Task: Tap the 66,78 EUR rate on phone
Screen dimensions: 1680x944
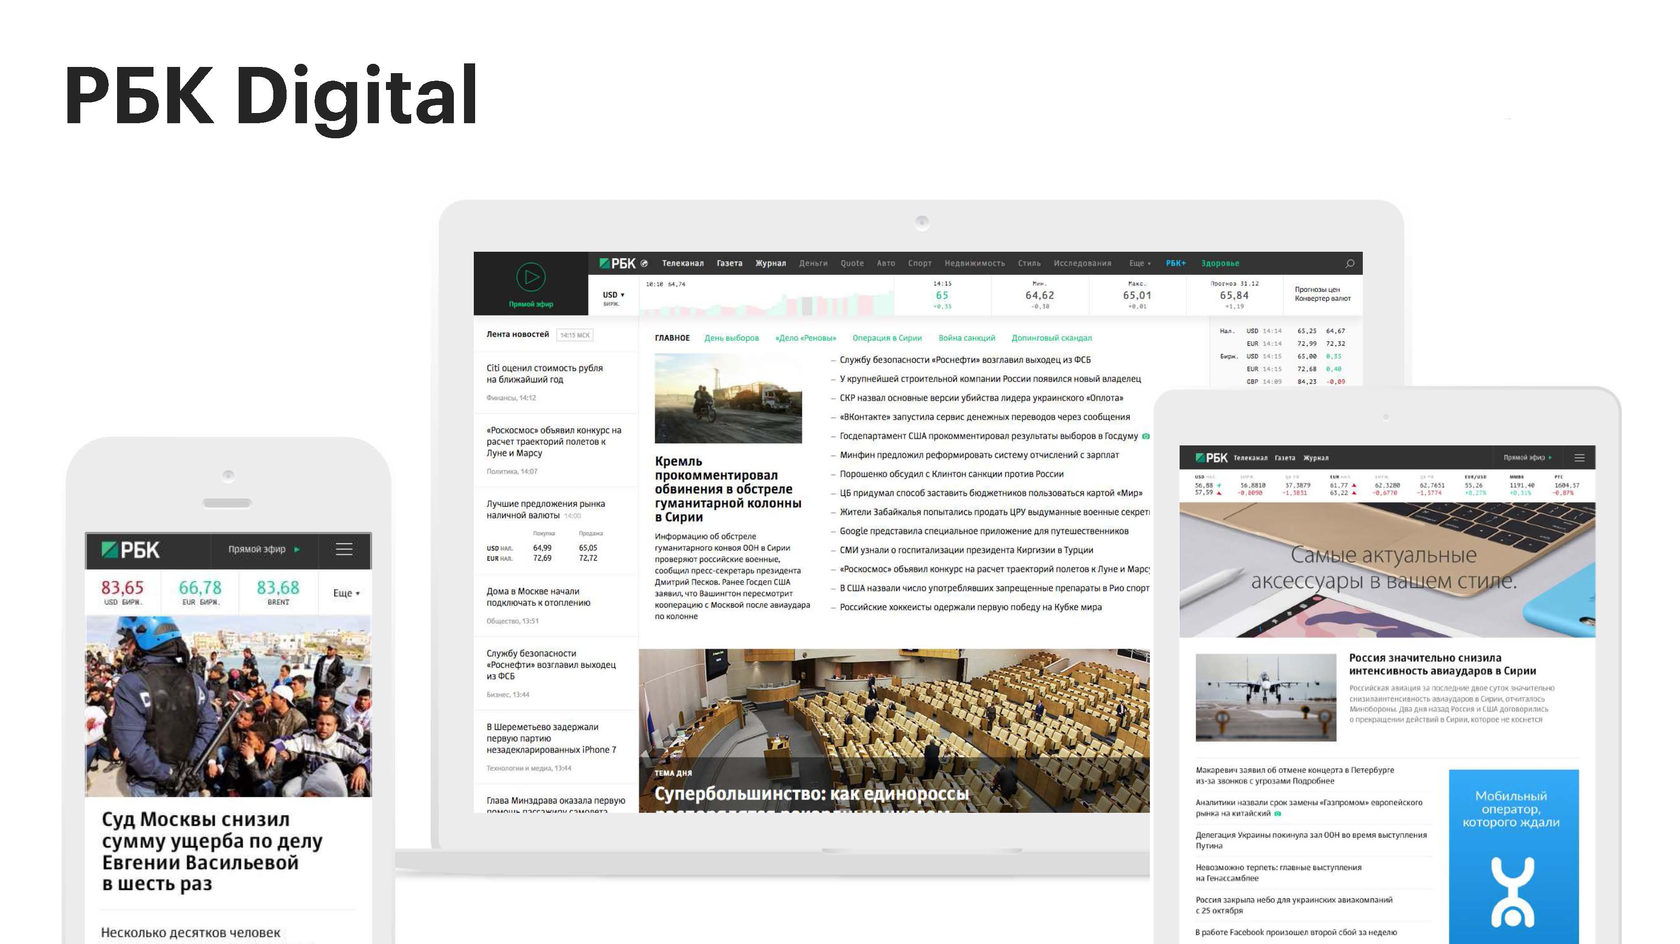Action: [200, 588]
